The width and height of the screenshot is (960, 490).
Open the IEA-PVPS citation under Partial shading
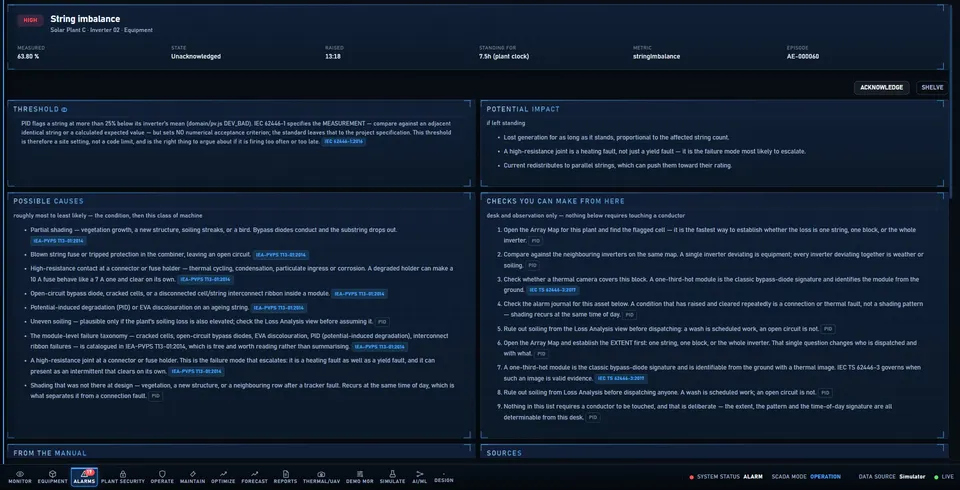(x=58, y=241)
